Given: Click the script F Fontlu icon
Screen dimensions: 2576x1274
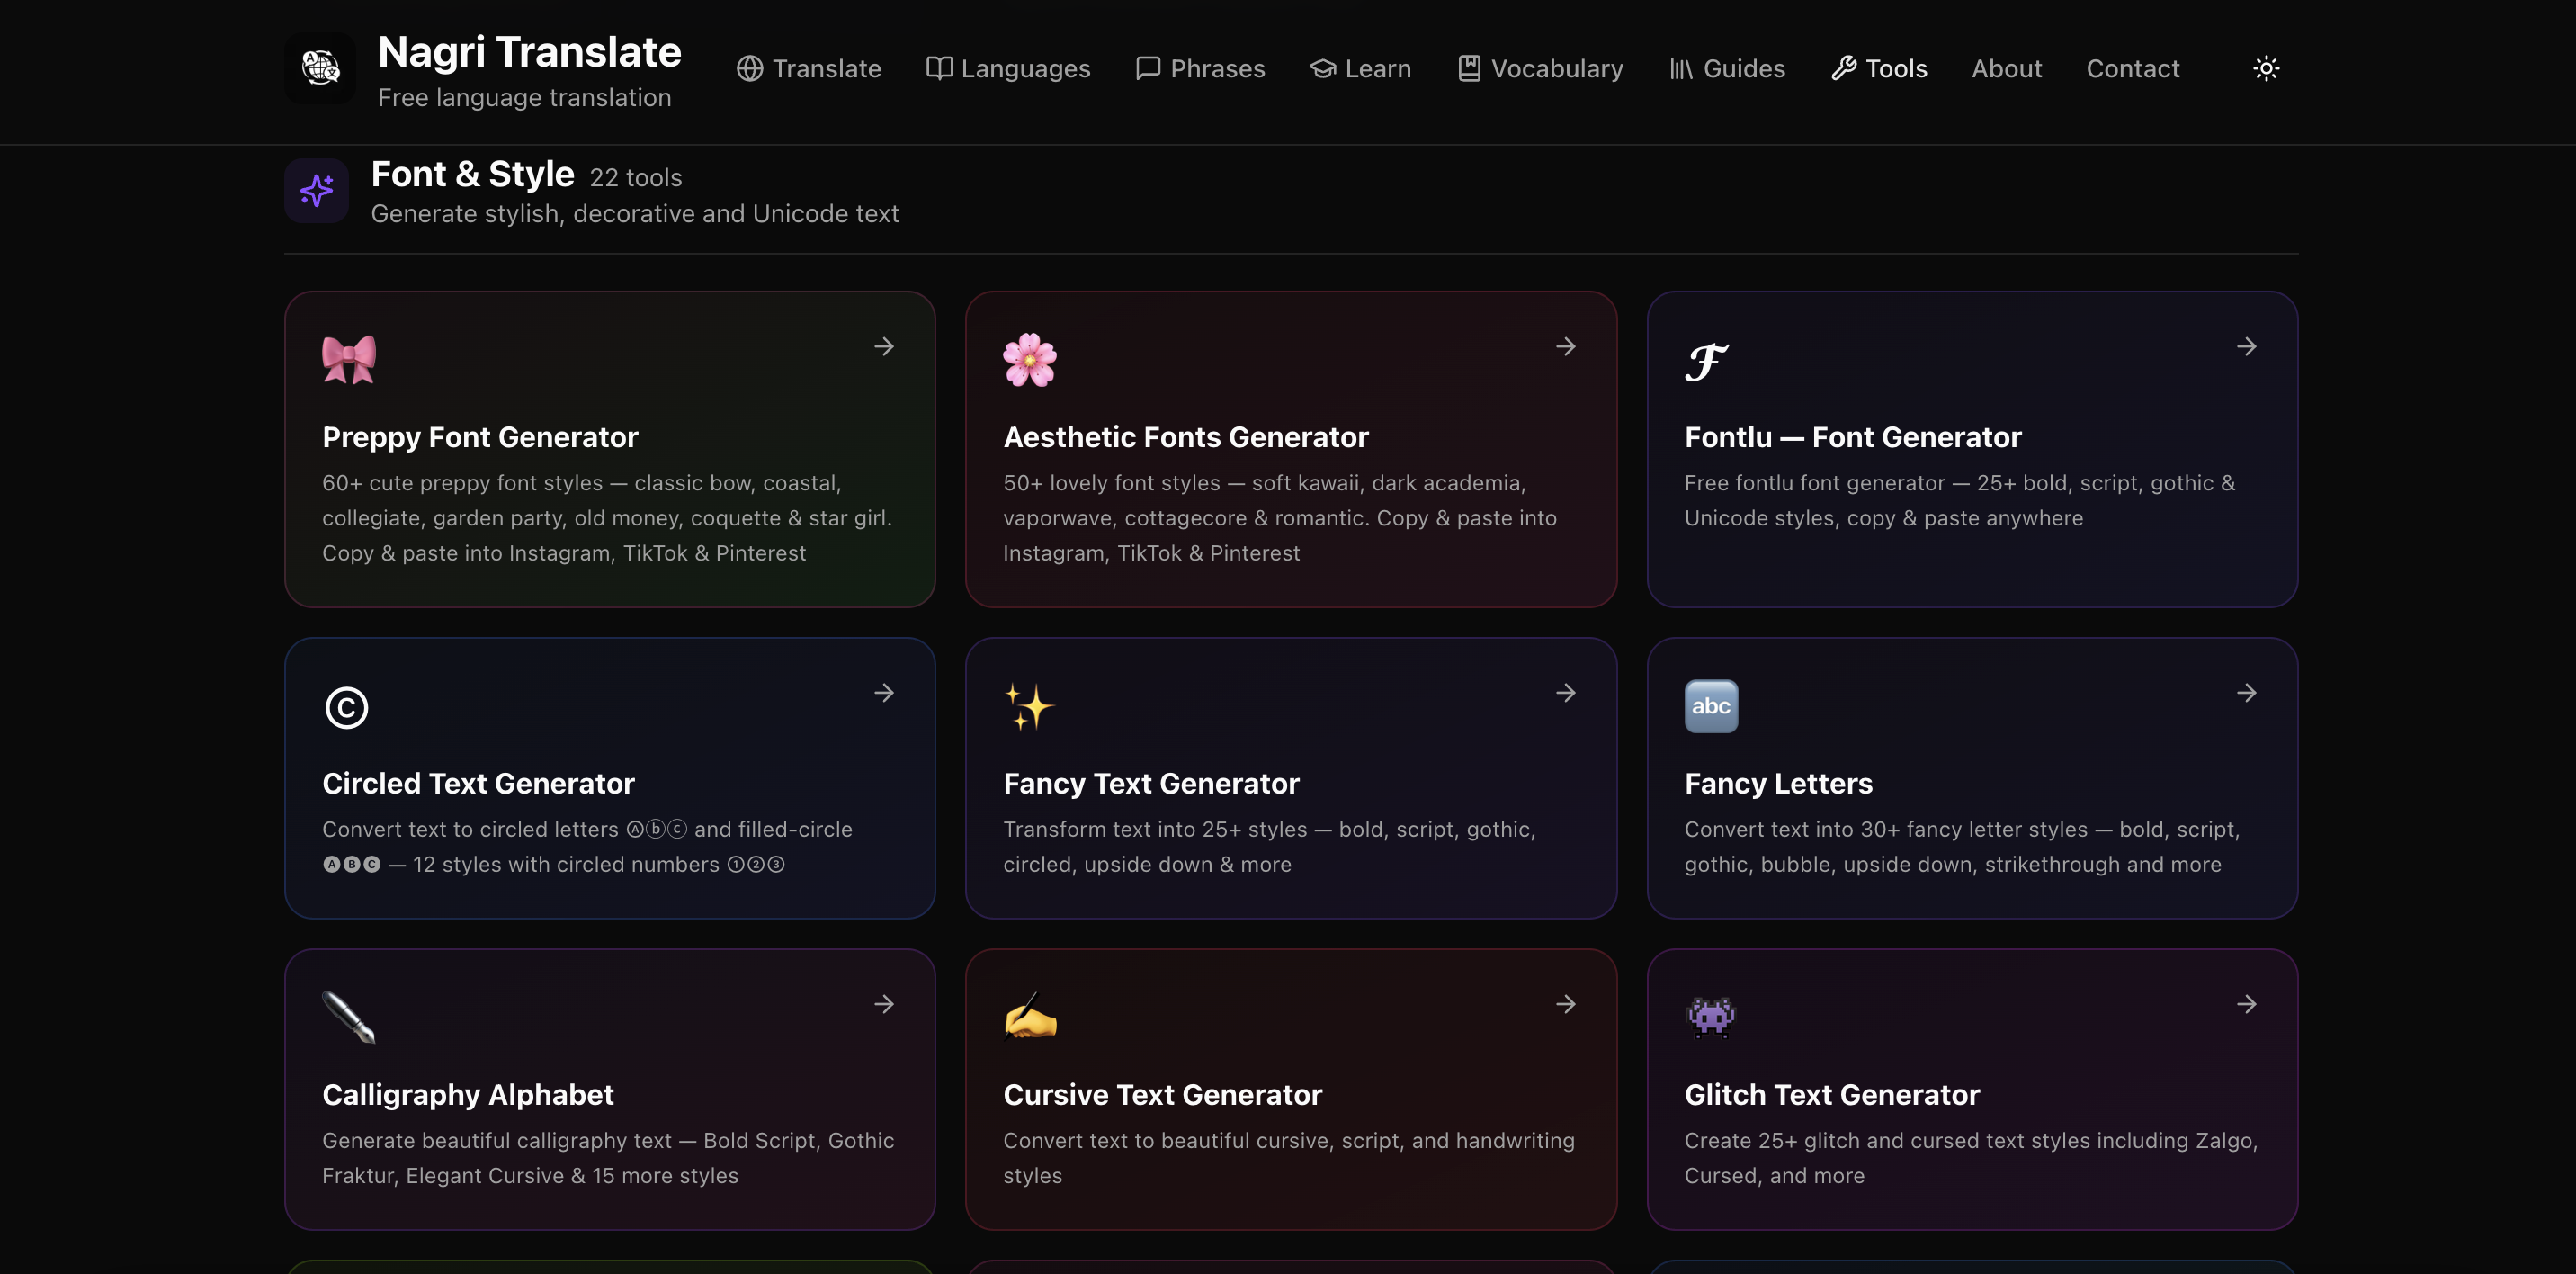Looking at the screenshot, I should point(1706,362).
